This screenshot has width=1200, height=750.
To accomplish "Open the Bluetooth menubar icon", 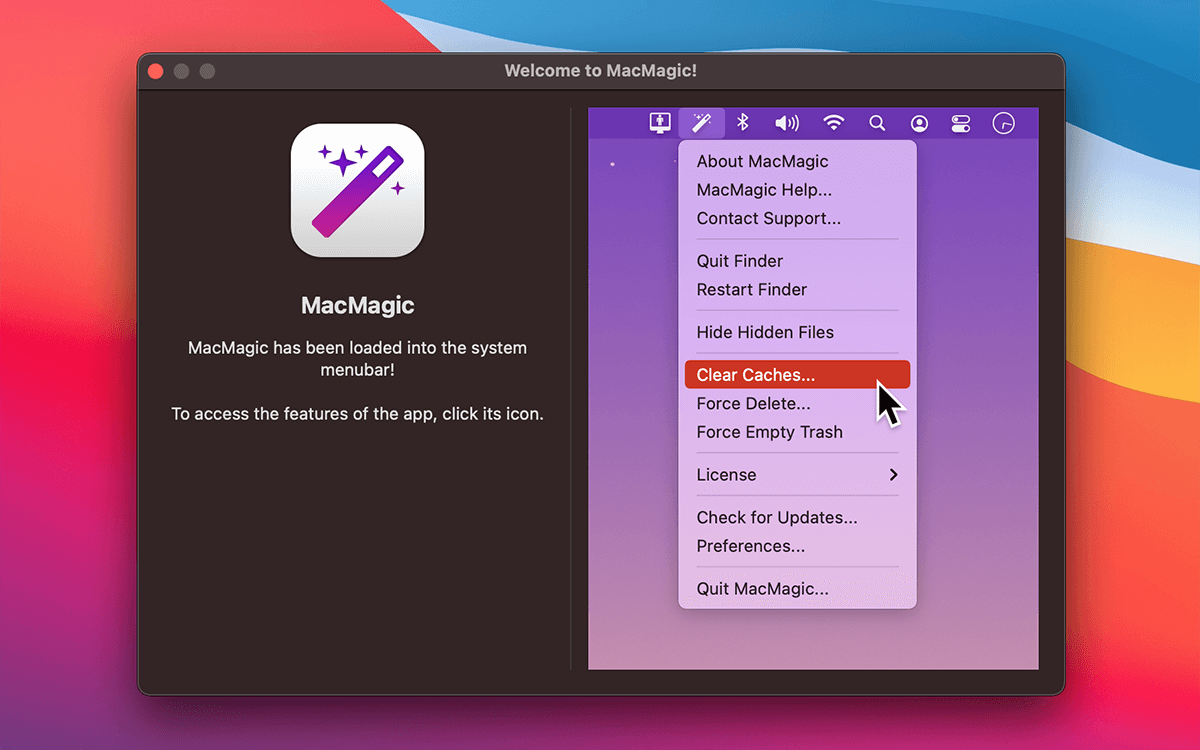I will pyautogui.click(x=743, y=123).
